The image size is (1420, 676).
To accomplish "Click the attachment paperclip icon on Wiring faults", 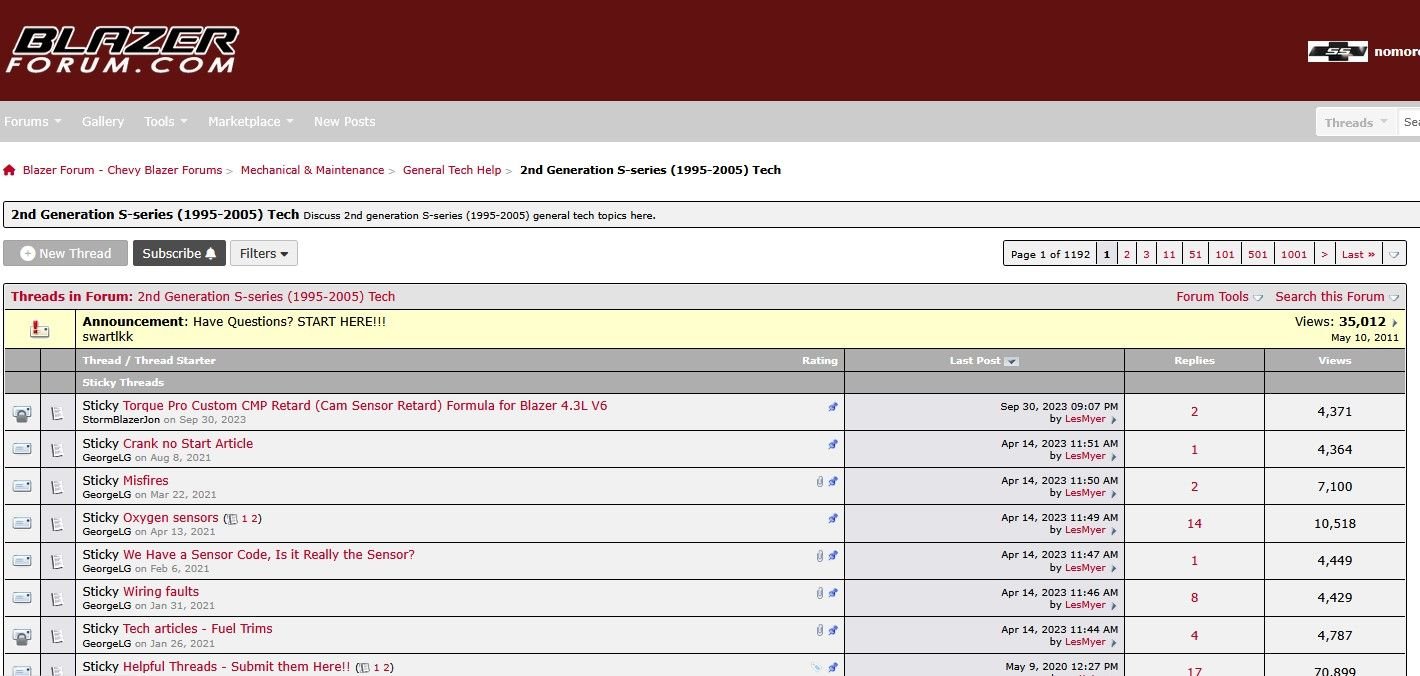I will [819, 593].
